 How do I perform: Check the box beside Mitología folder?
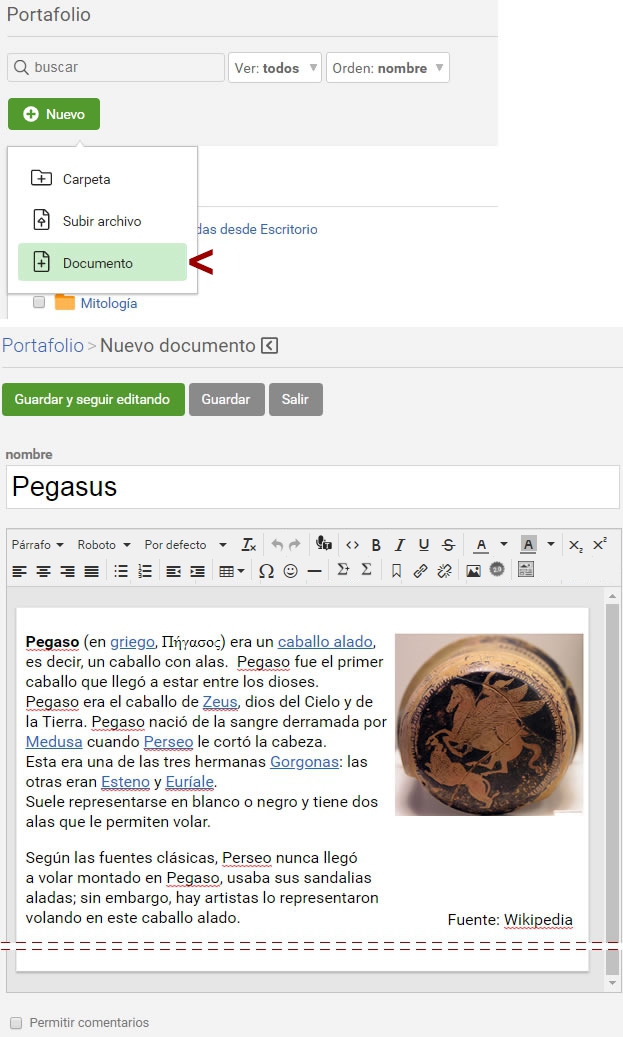click(39, 302)
